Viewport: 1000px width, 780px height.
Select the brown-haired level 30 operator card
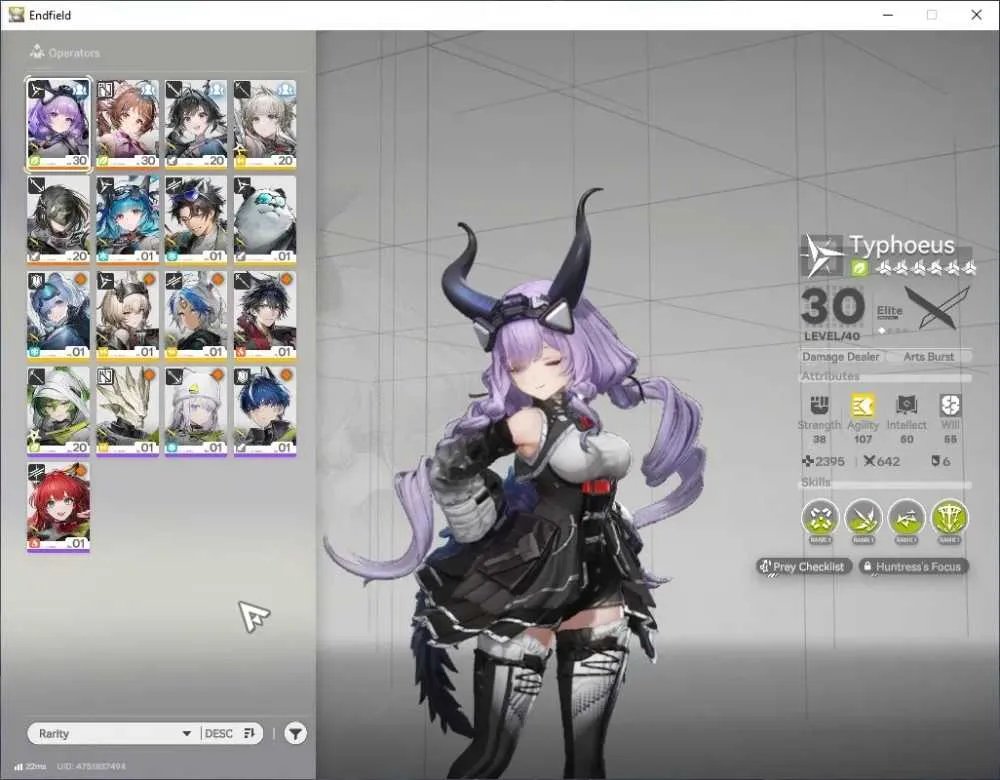click(x=127, y=124)
